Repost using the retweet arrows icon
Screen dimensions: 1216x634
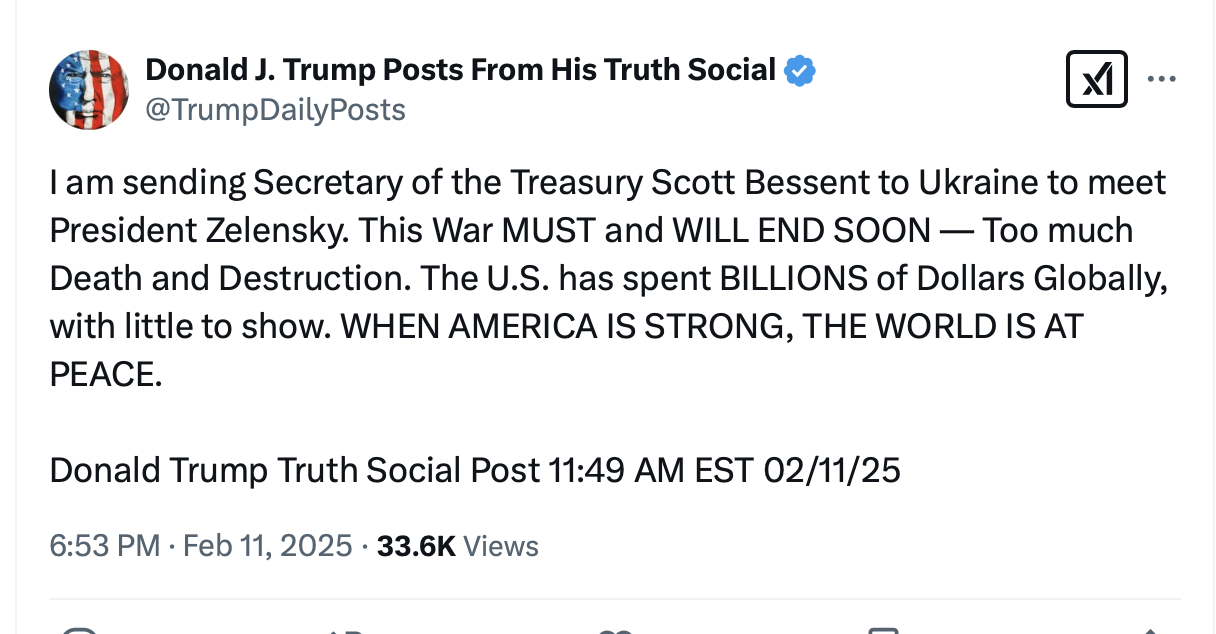tap(344, 630)
